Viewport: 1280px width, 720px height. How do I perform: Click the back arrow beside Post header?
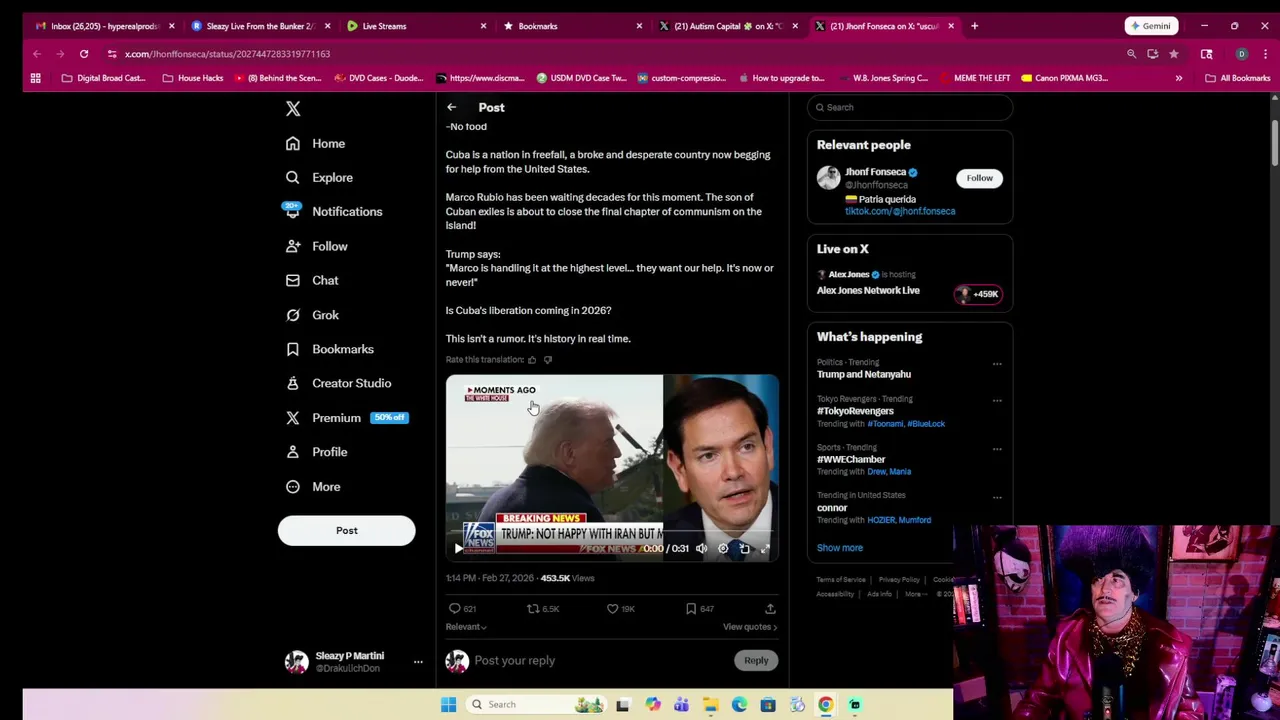tap(452, 107)
